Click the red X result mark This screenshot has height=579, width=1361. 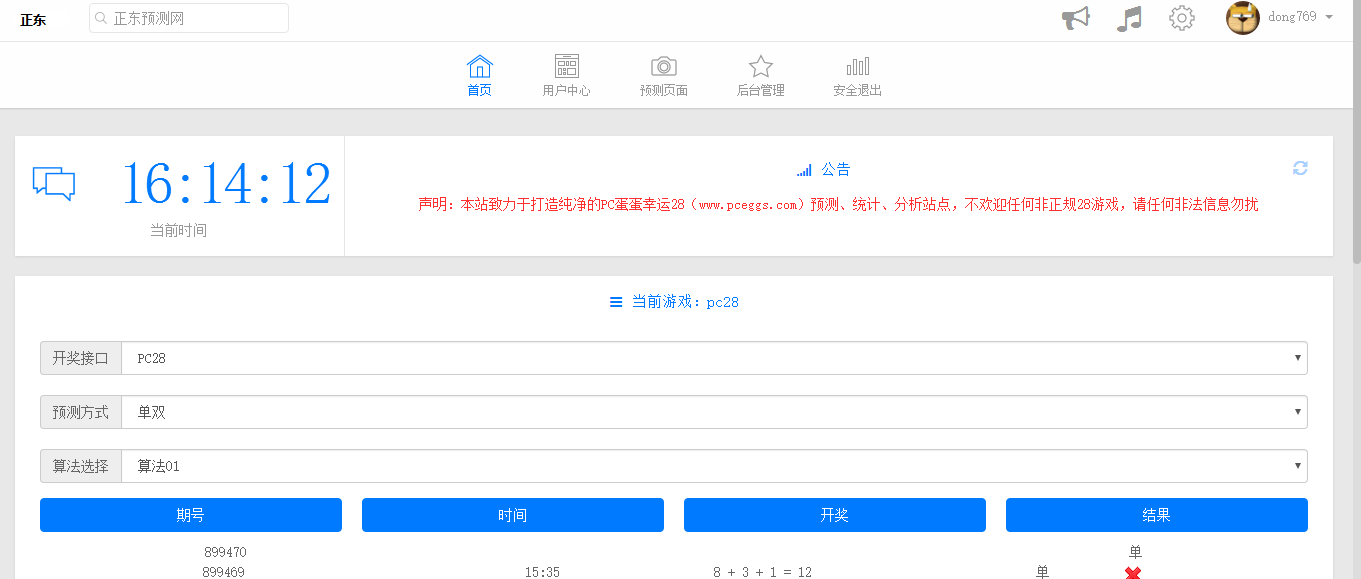coord(1132,573)
